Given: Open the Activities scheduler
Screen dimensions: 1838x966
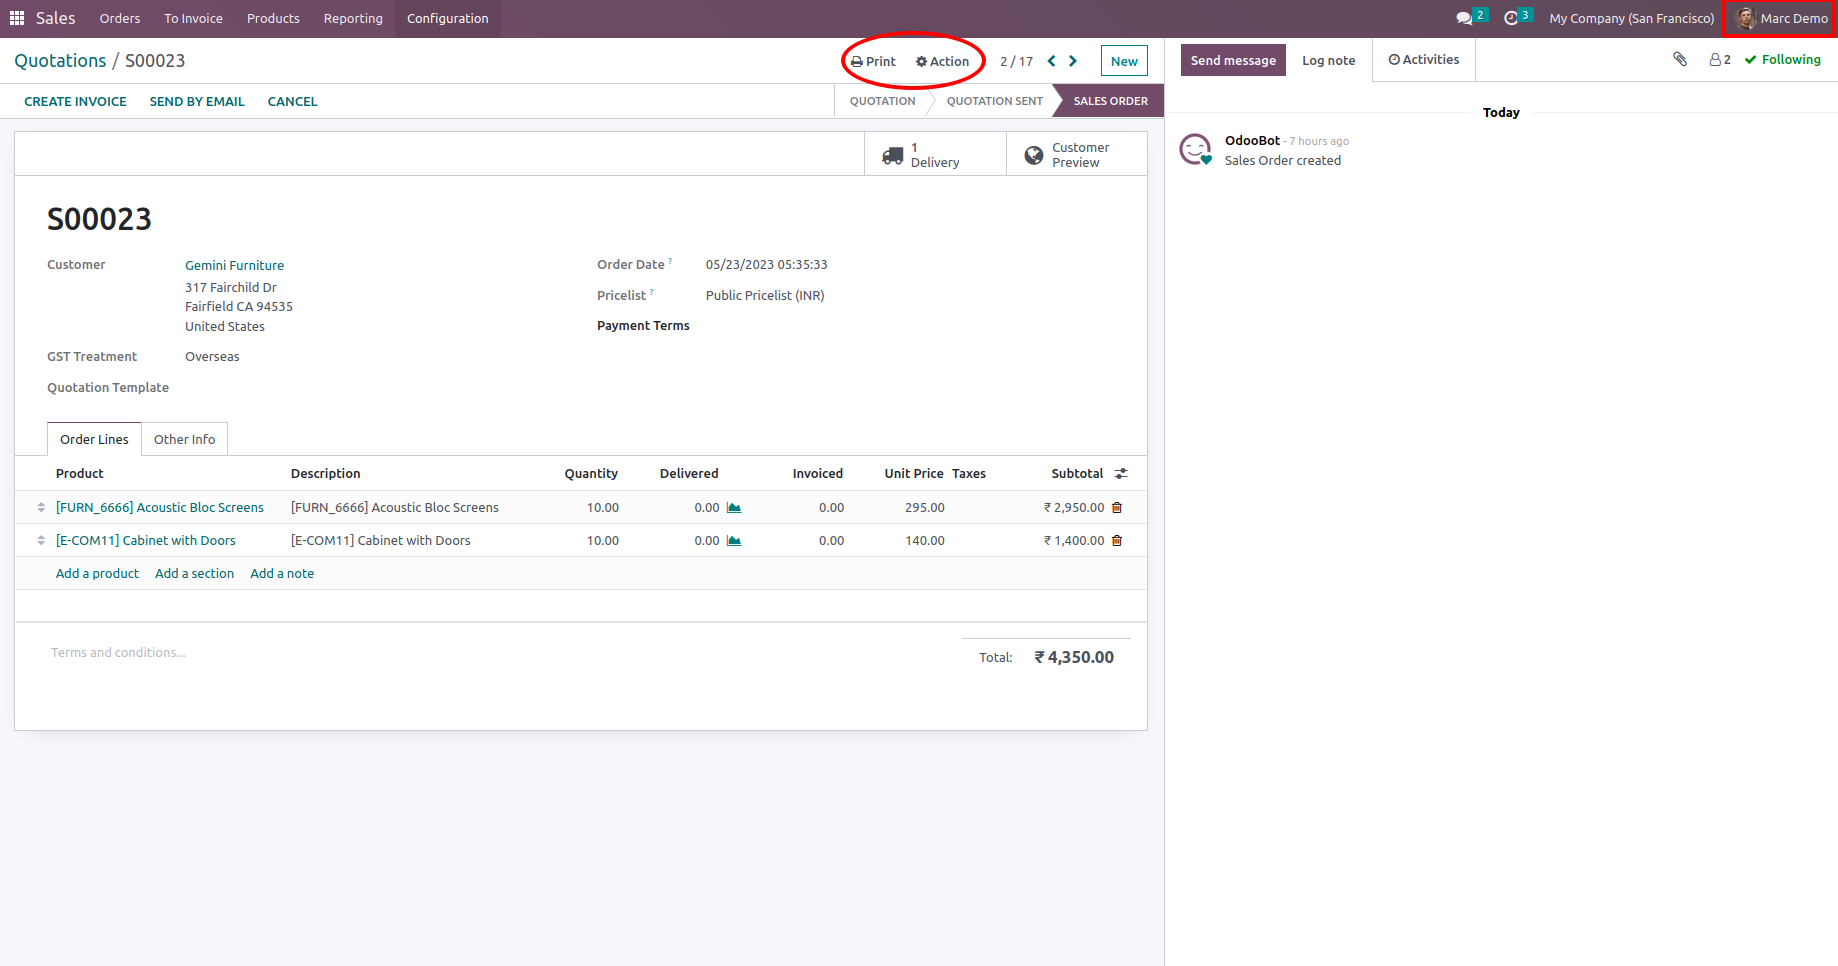Looking at the screenshot, I should [x=1424, y=60].
